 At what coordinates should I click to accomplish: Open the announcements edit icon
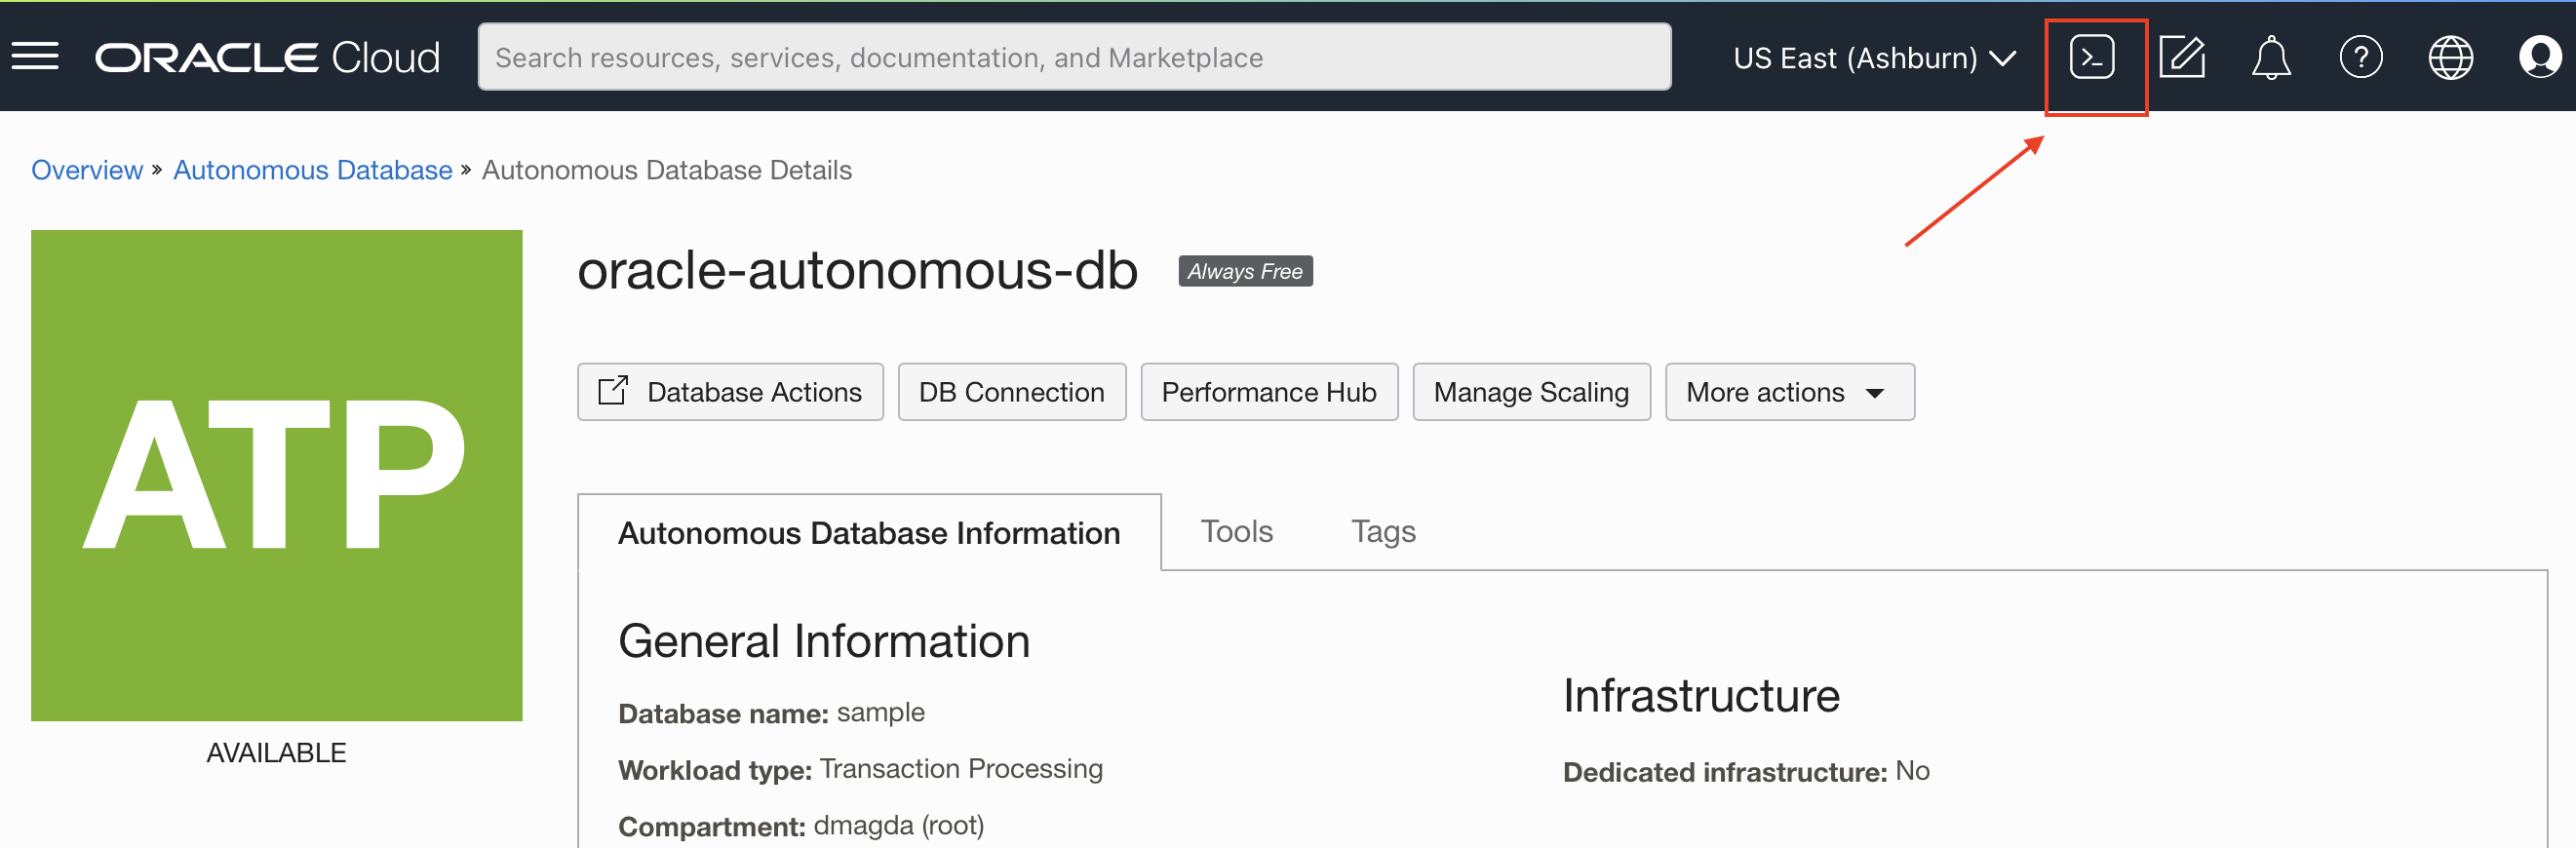(x=2182, y=57)
